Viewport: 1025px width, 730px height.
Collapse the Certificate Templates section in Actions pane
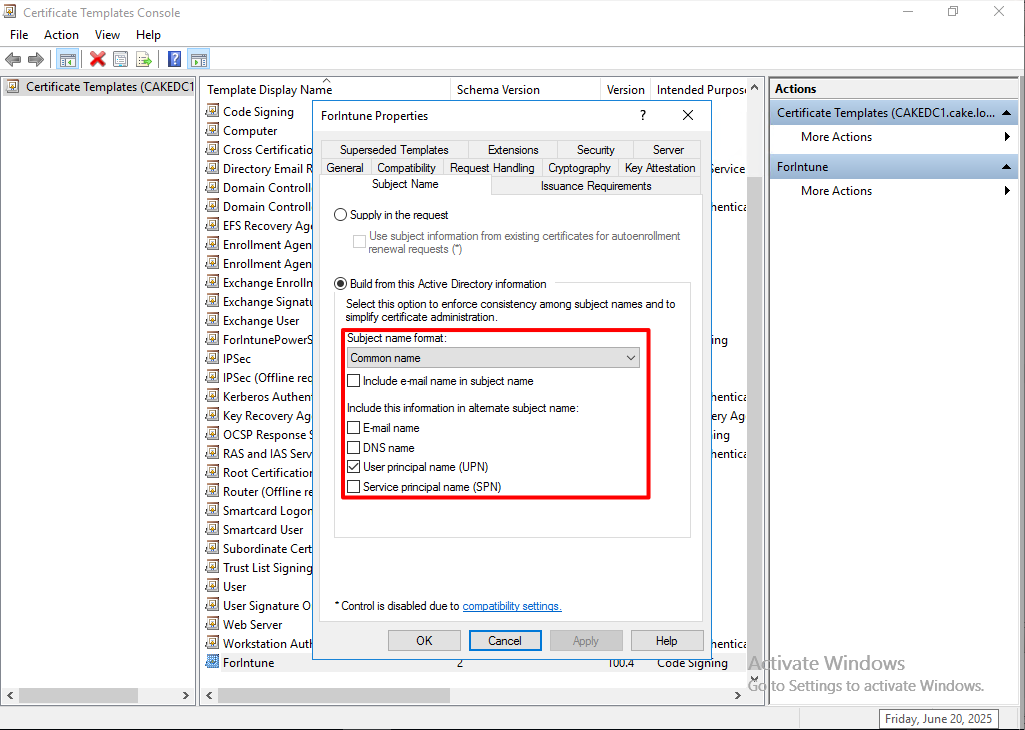[1007, 112]
